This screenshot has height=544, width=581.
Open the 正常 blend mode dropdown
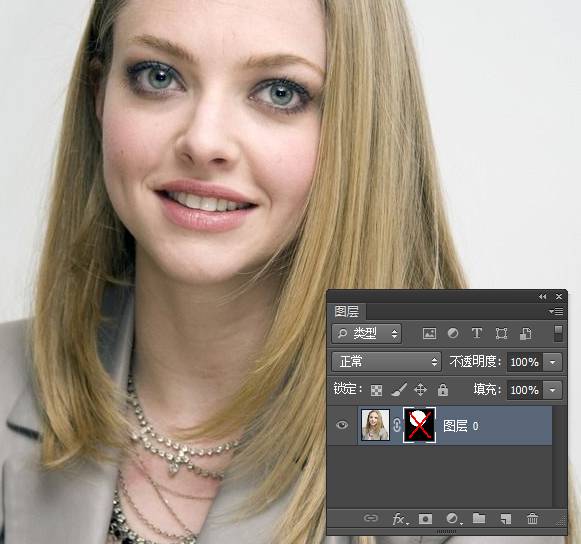pos(386,361)
